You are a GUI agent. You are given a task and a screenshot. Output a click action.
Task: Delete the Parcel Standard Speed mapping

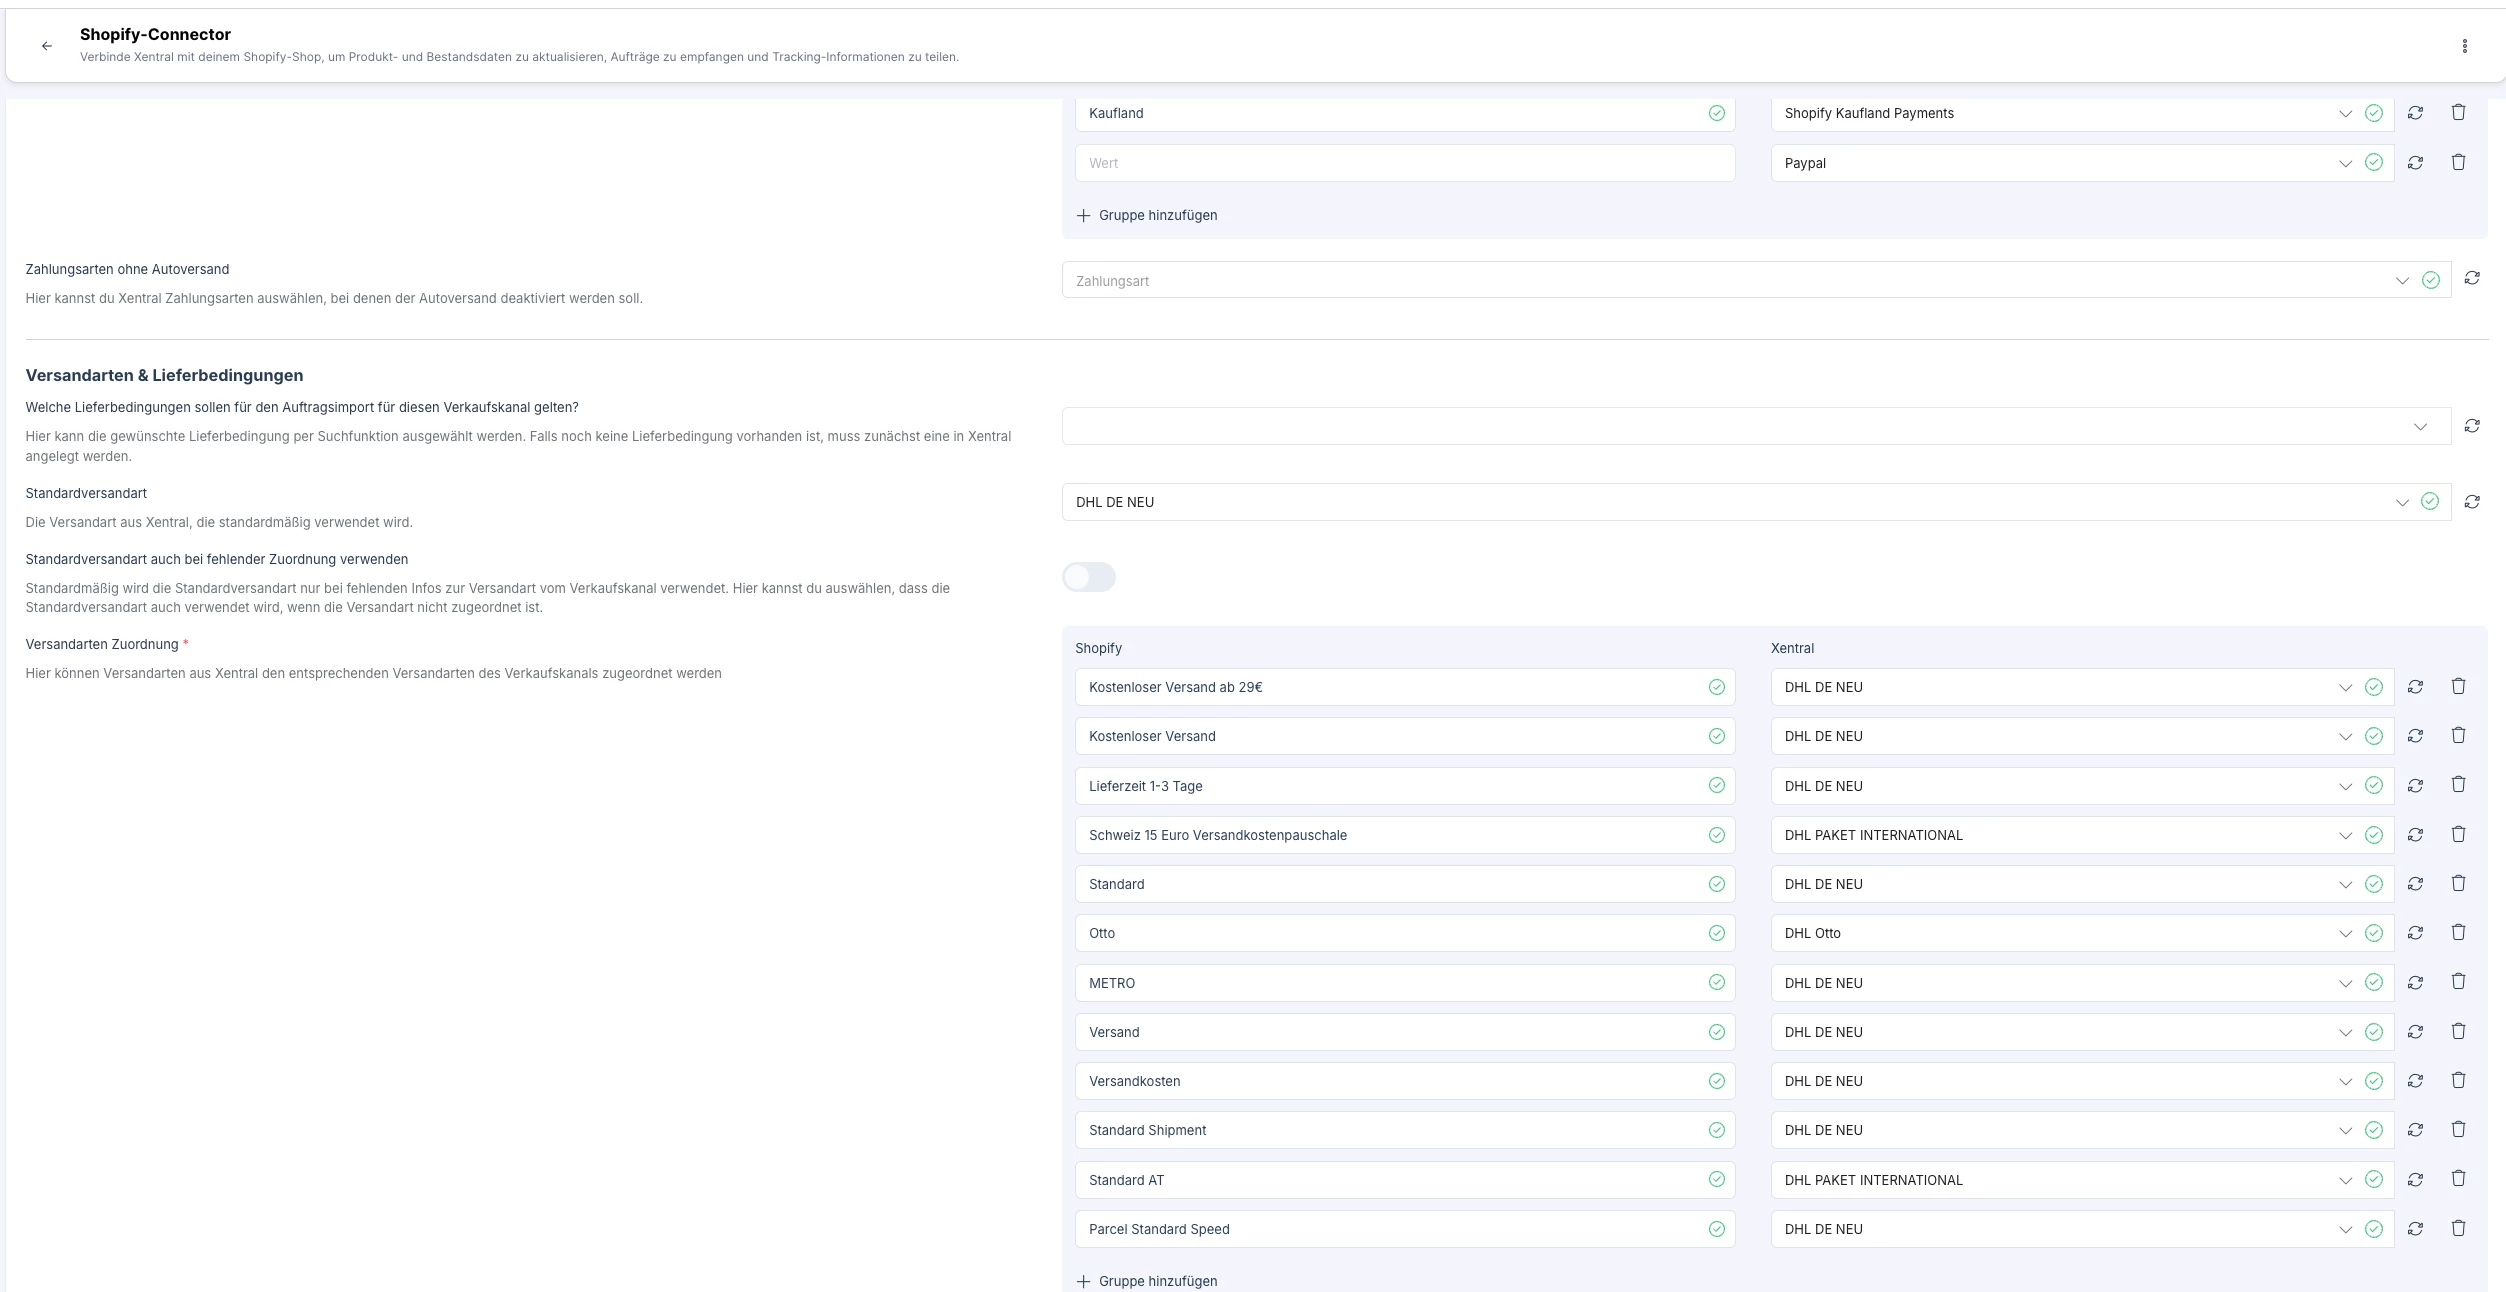(x=2458, y=1228)
